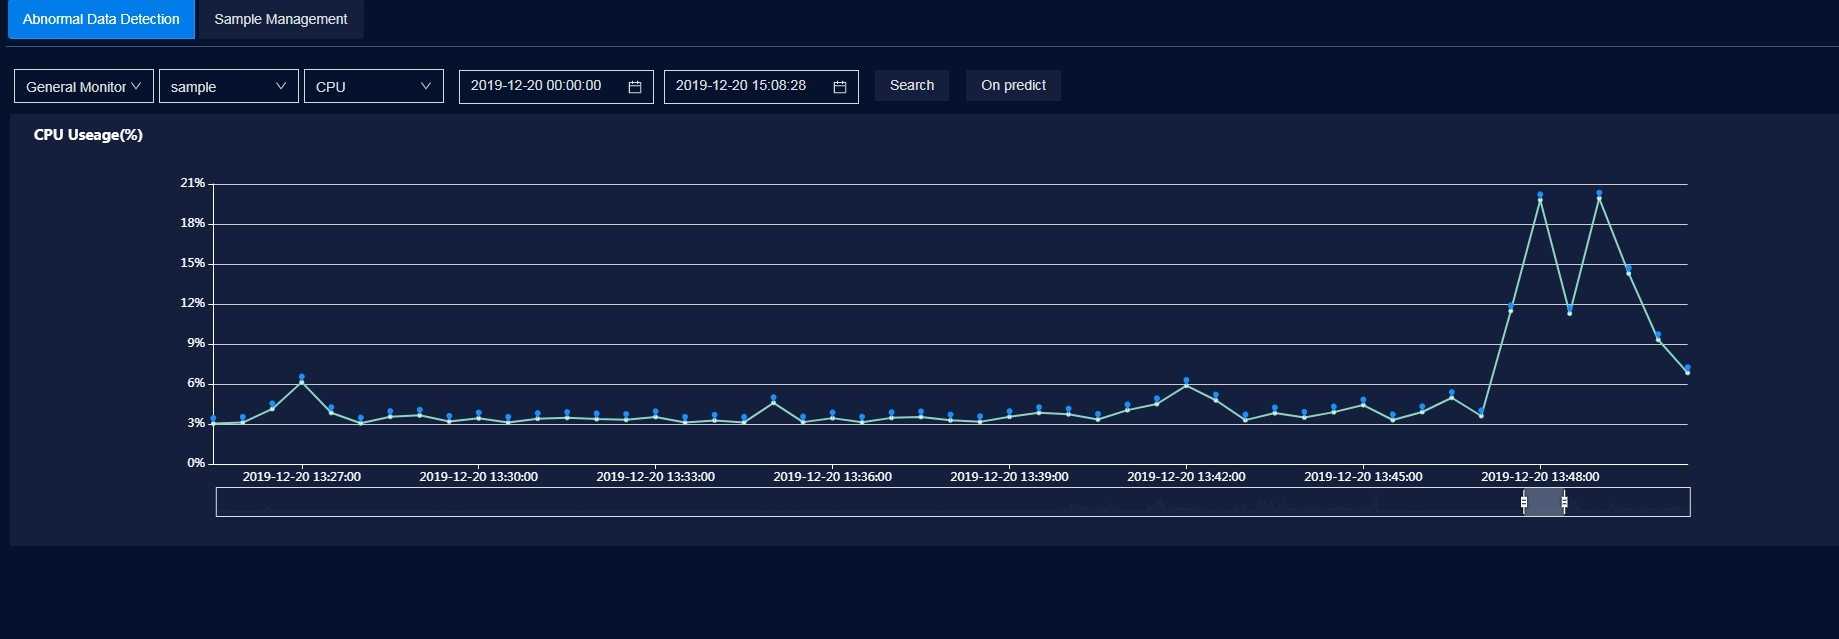1839x639 pixels.
Task: Grab the right handle of the zoom slider
Action: 1564,502
